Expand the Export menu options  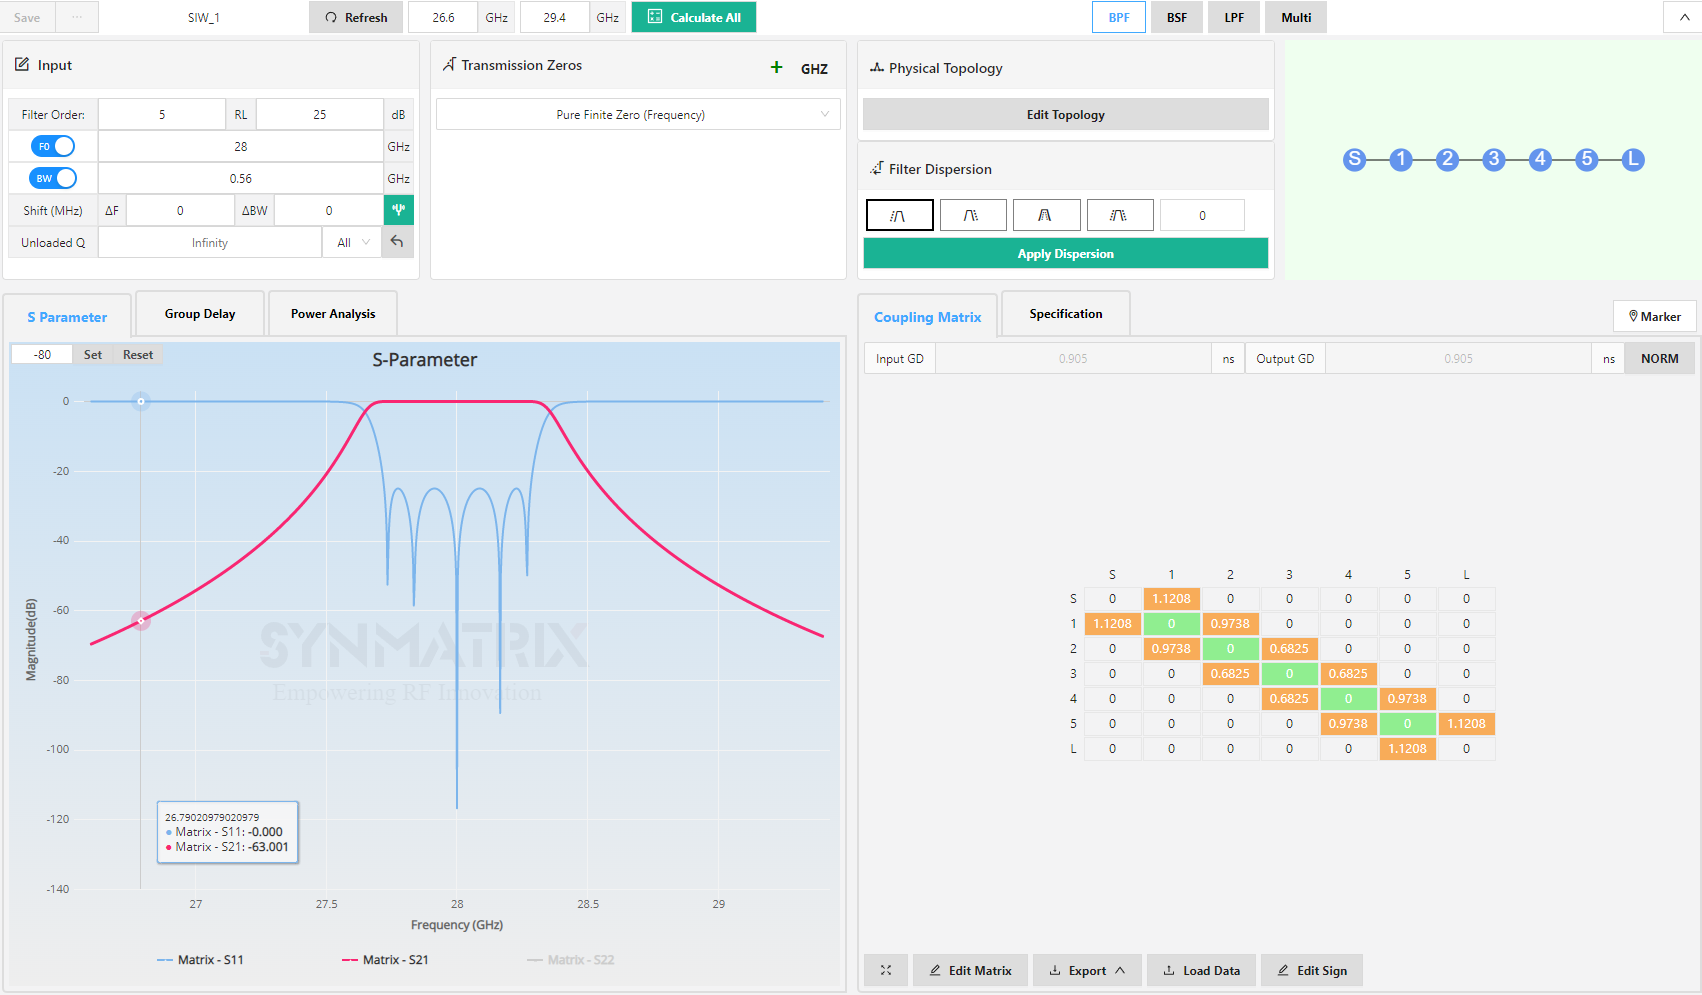click(x=1087, y=970)
